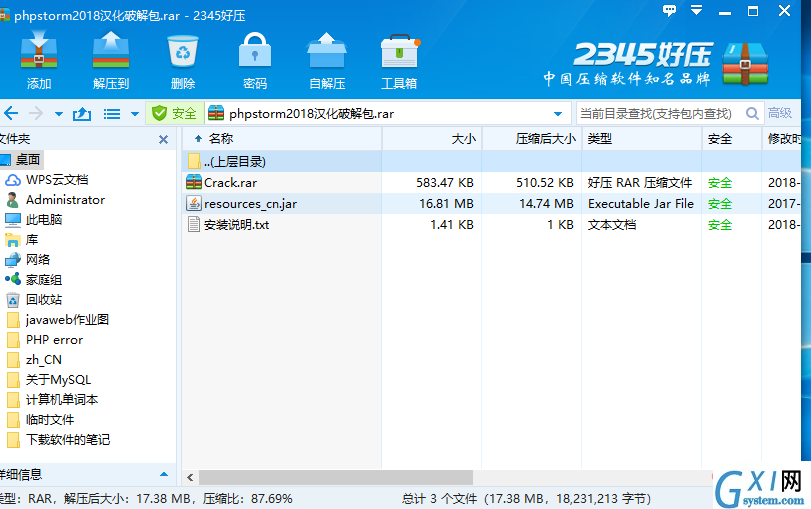Select the Crack.rar file name
The height and width of the screenshot is (509, 811).
(230, 183)
